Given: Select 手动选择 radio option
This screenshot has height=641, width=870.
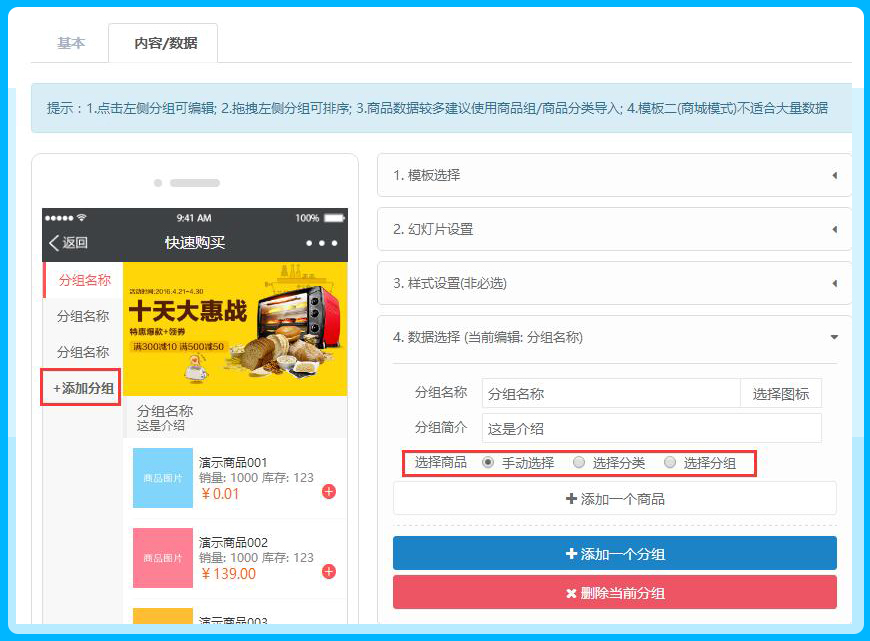Looking at the screenshot, I should (488, 463).
